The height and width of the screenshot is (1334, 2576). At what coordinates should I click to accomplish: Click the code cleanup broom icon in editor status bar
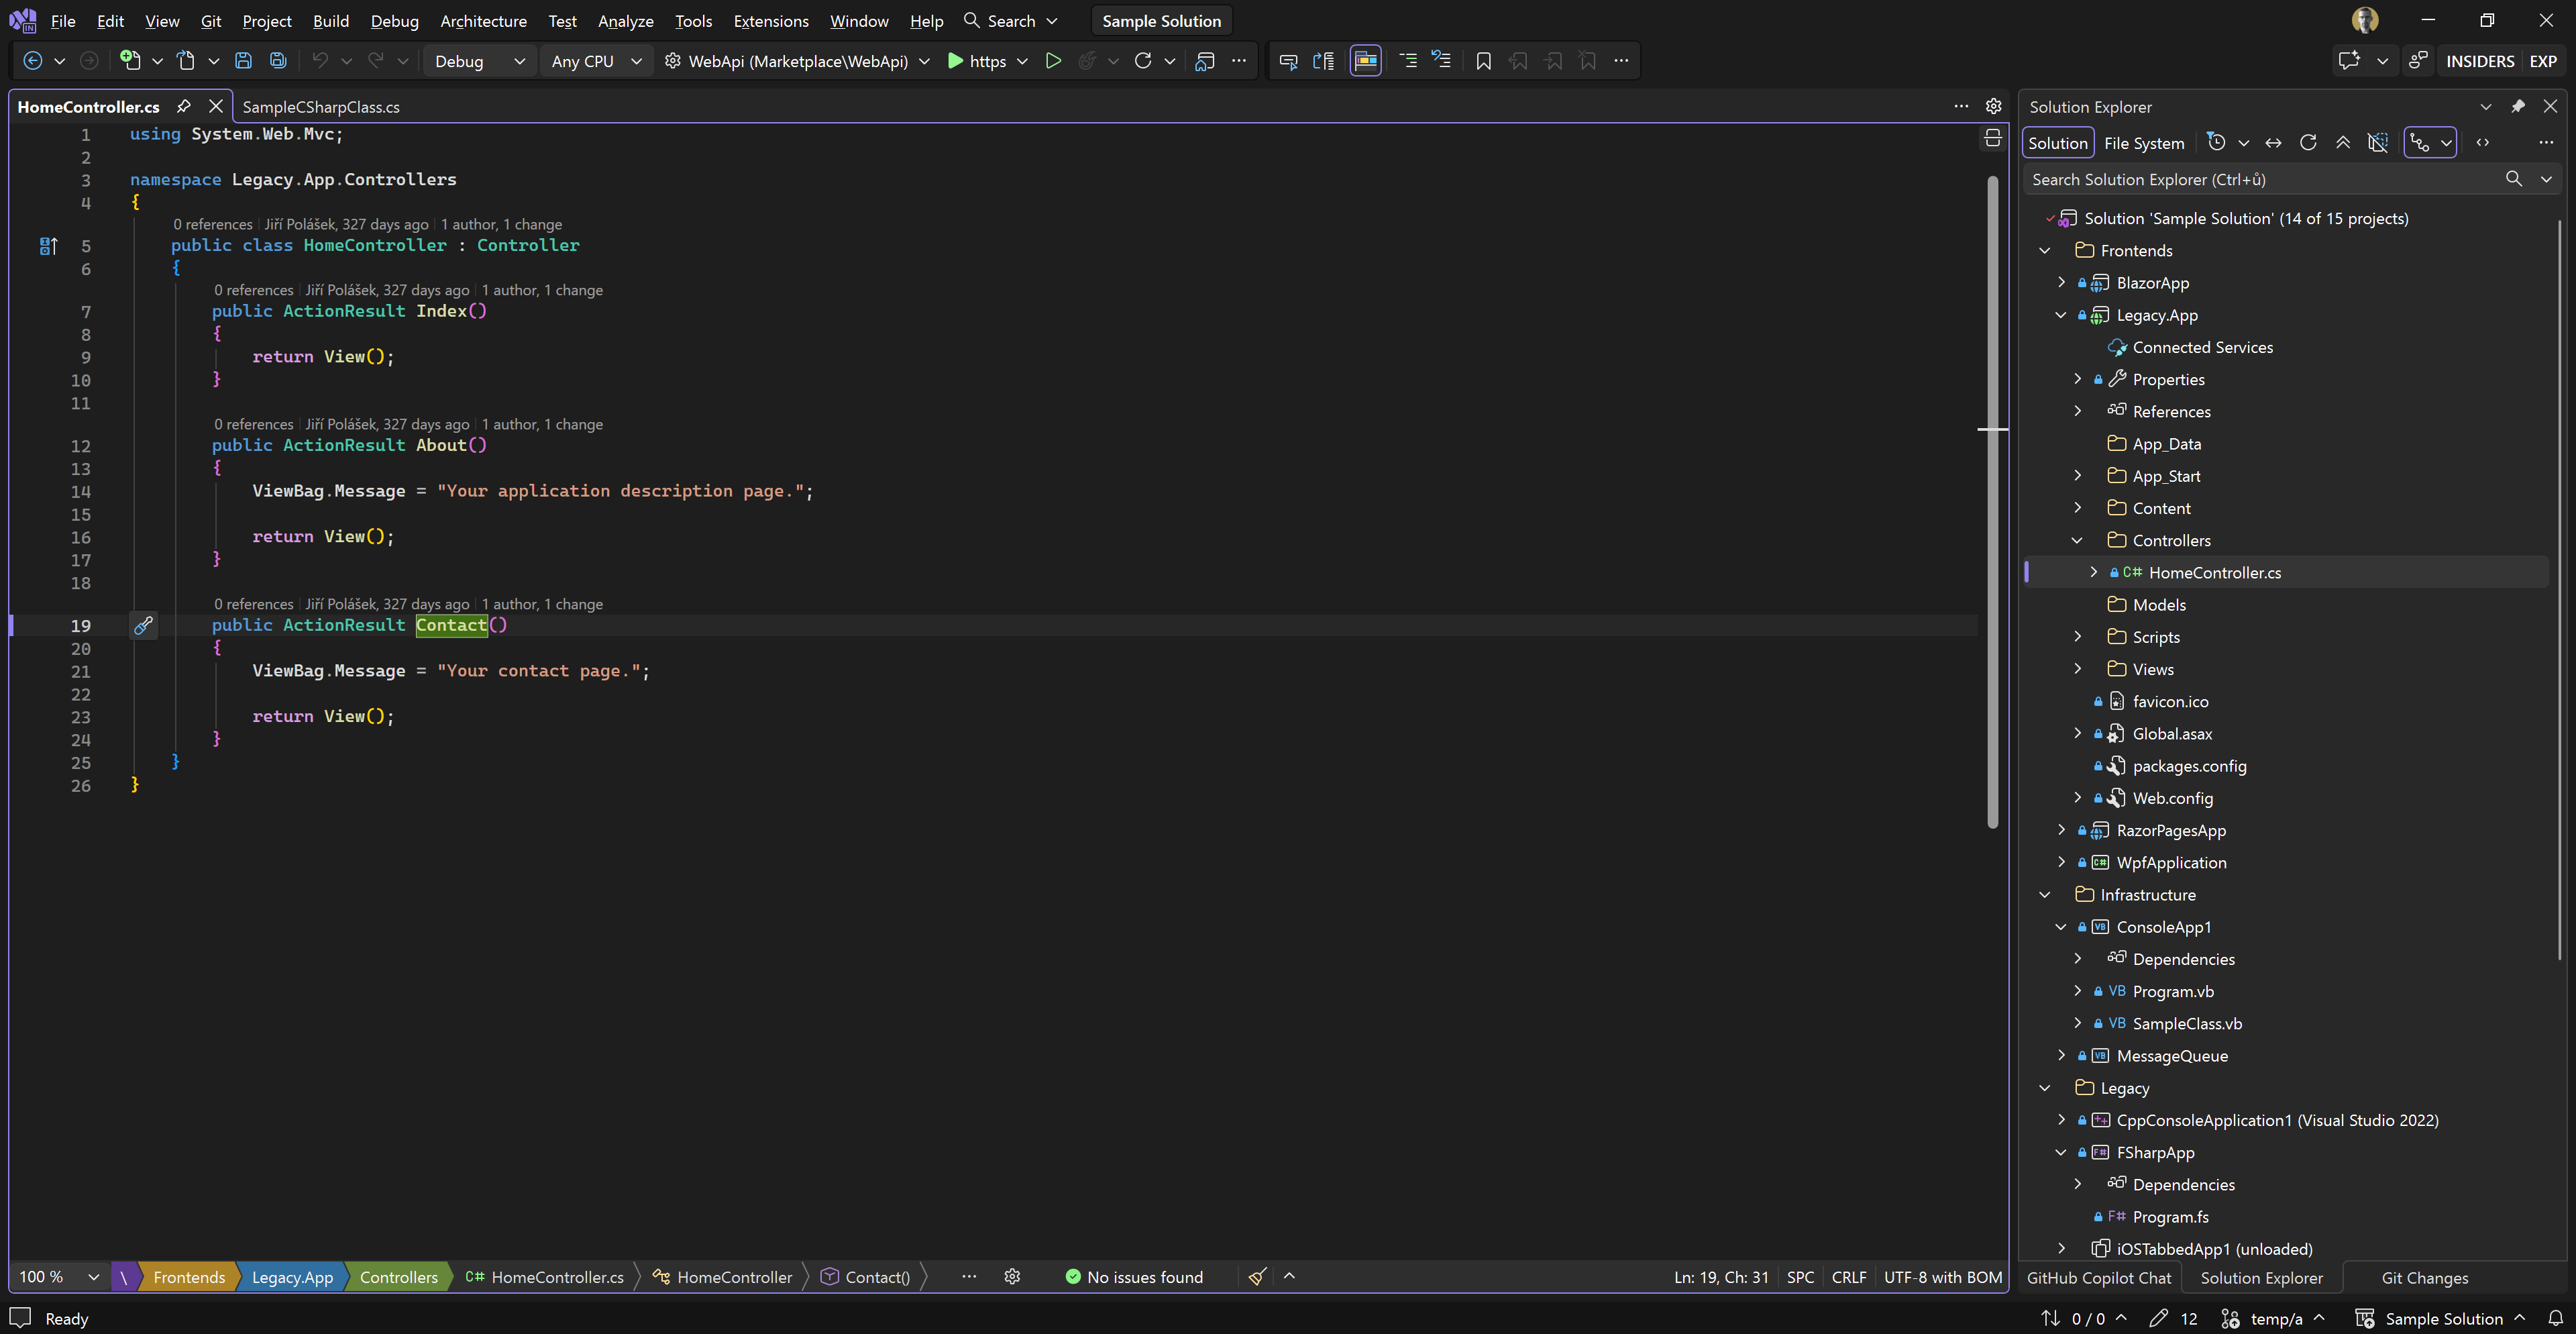click(x=1258, y=1276)
